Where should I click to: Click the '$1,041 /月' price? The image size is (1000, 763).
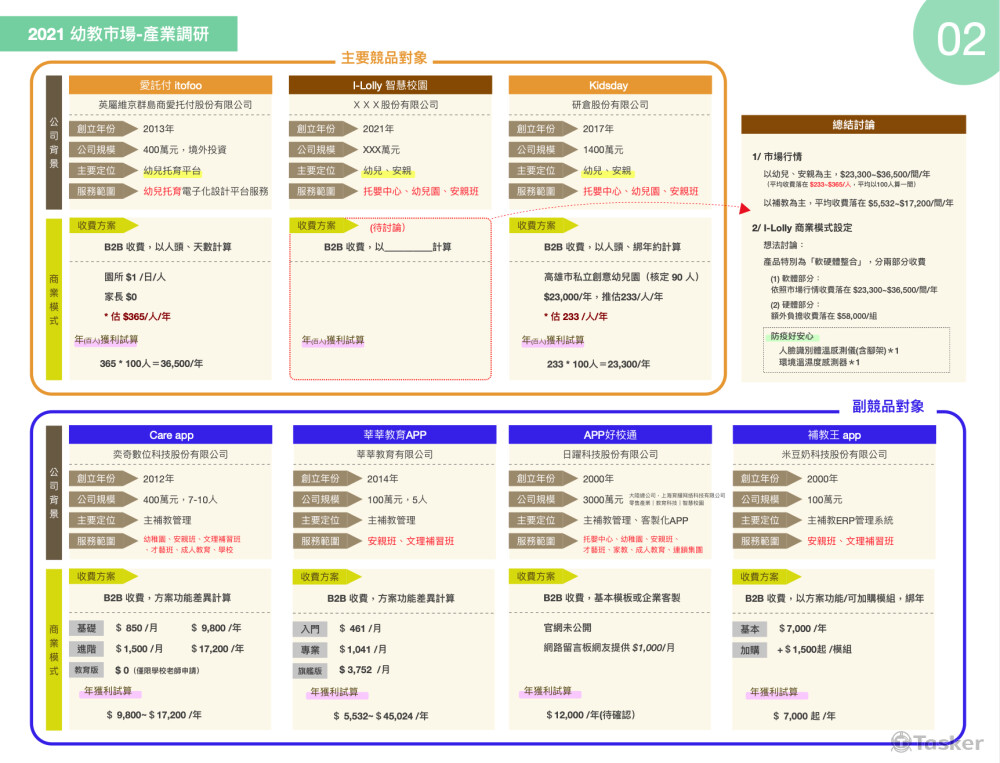363,649
